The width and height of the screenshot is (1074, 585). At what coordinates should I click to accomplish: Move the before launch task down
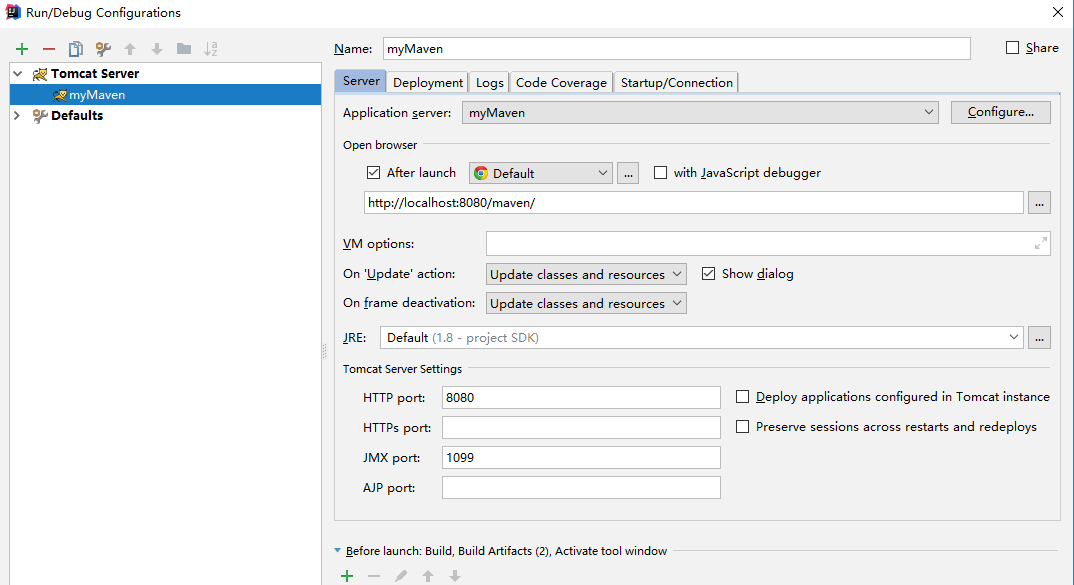(x=455, y=576)
